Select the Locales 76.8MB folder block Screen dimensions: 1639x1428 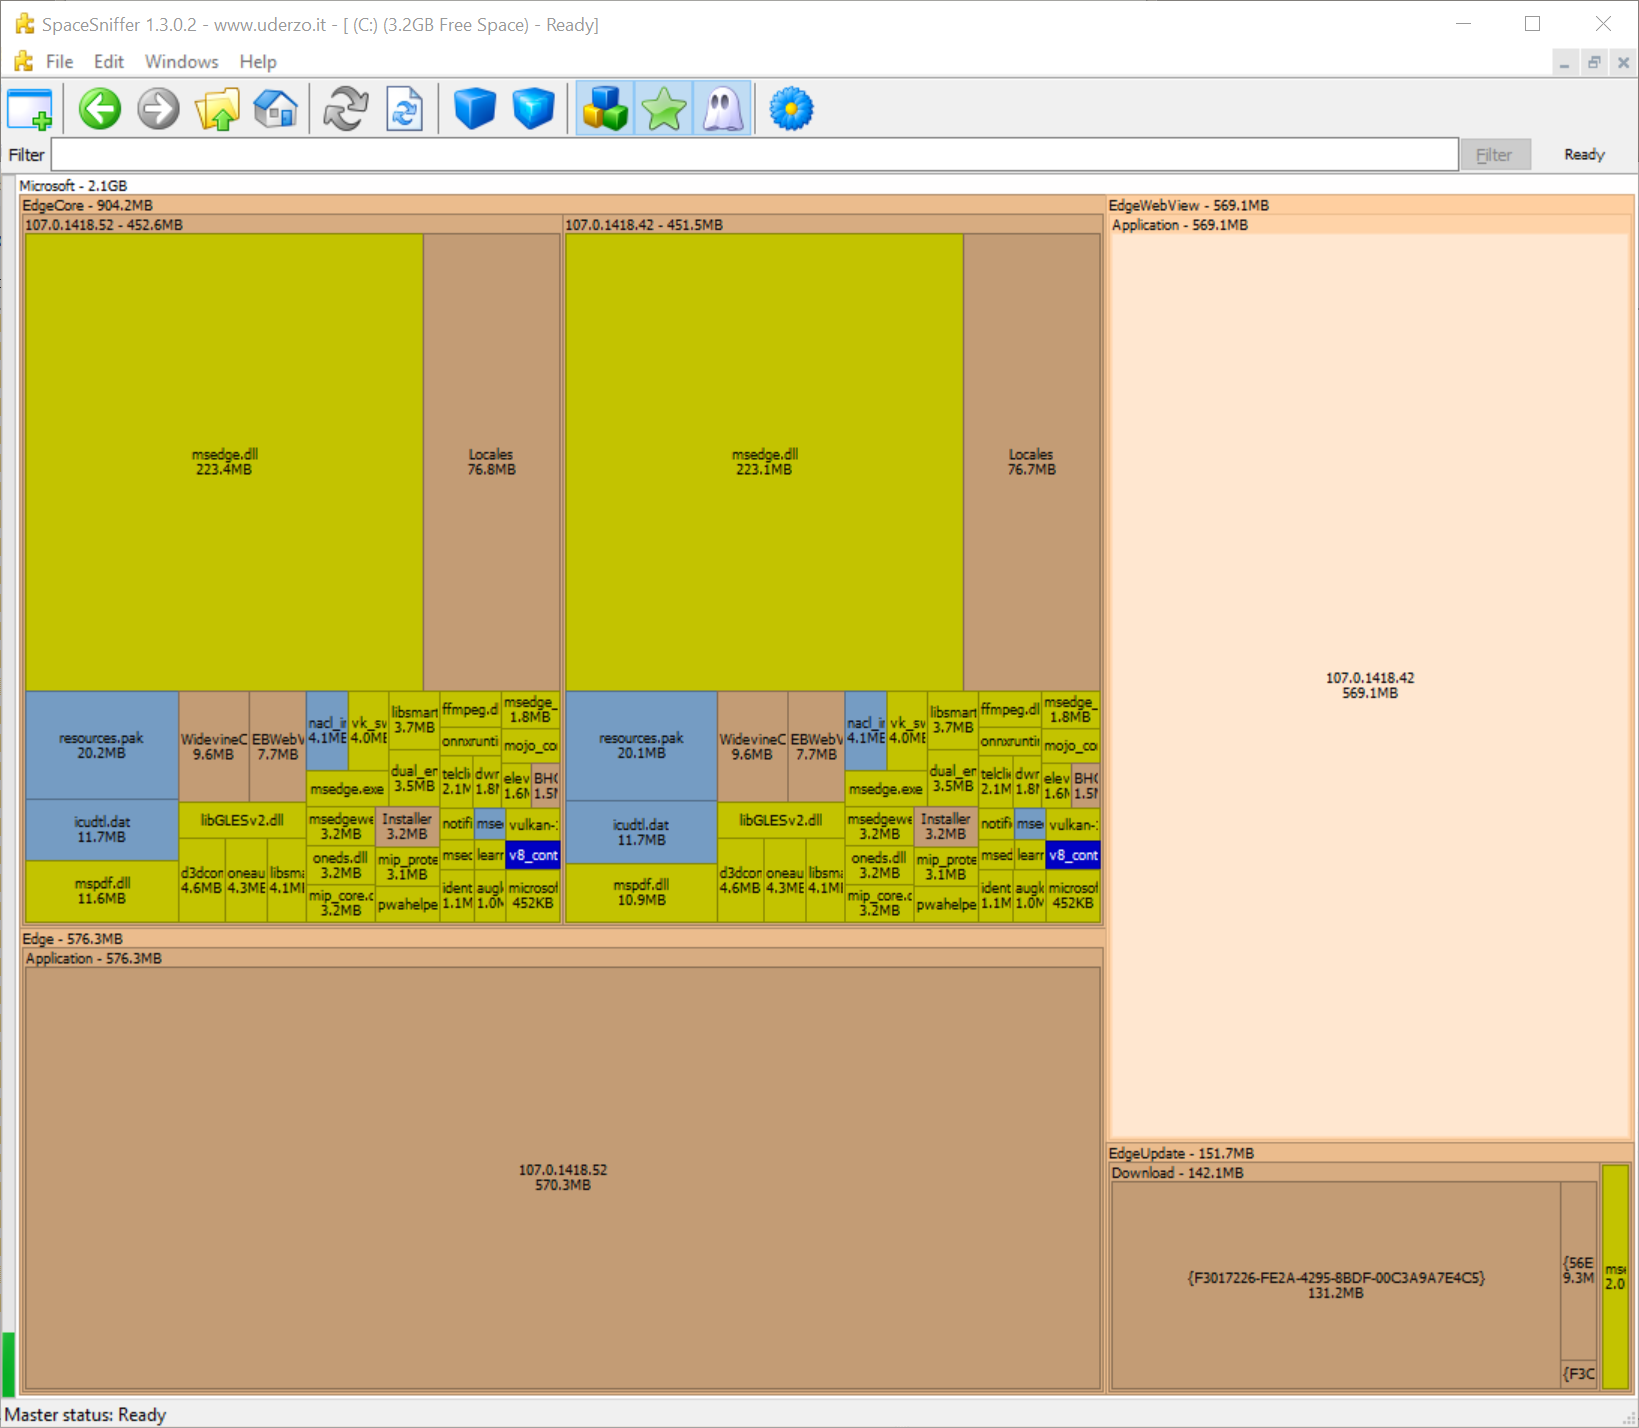491,462
